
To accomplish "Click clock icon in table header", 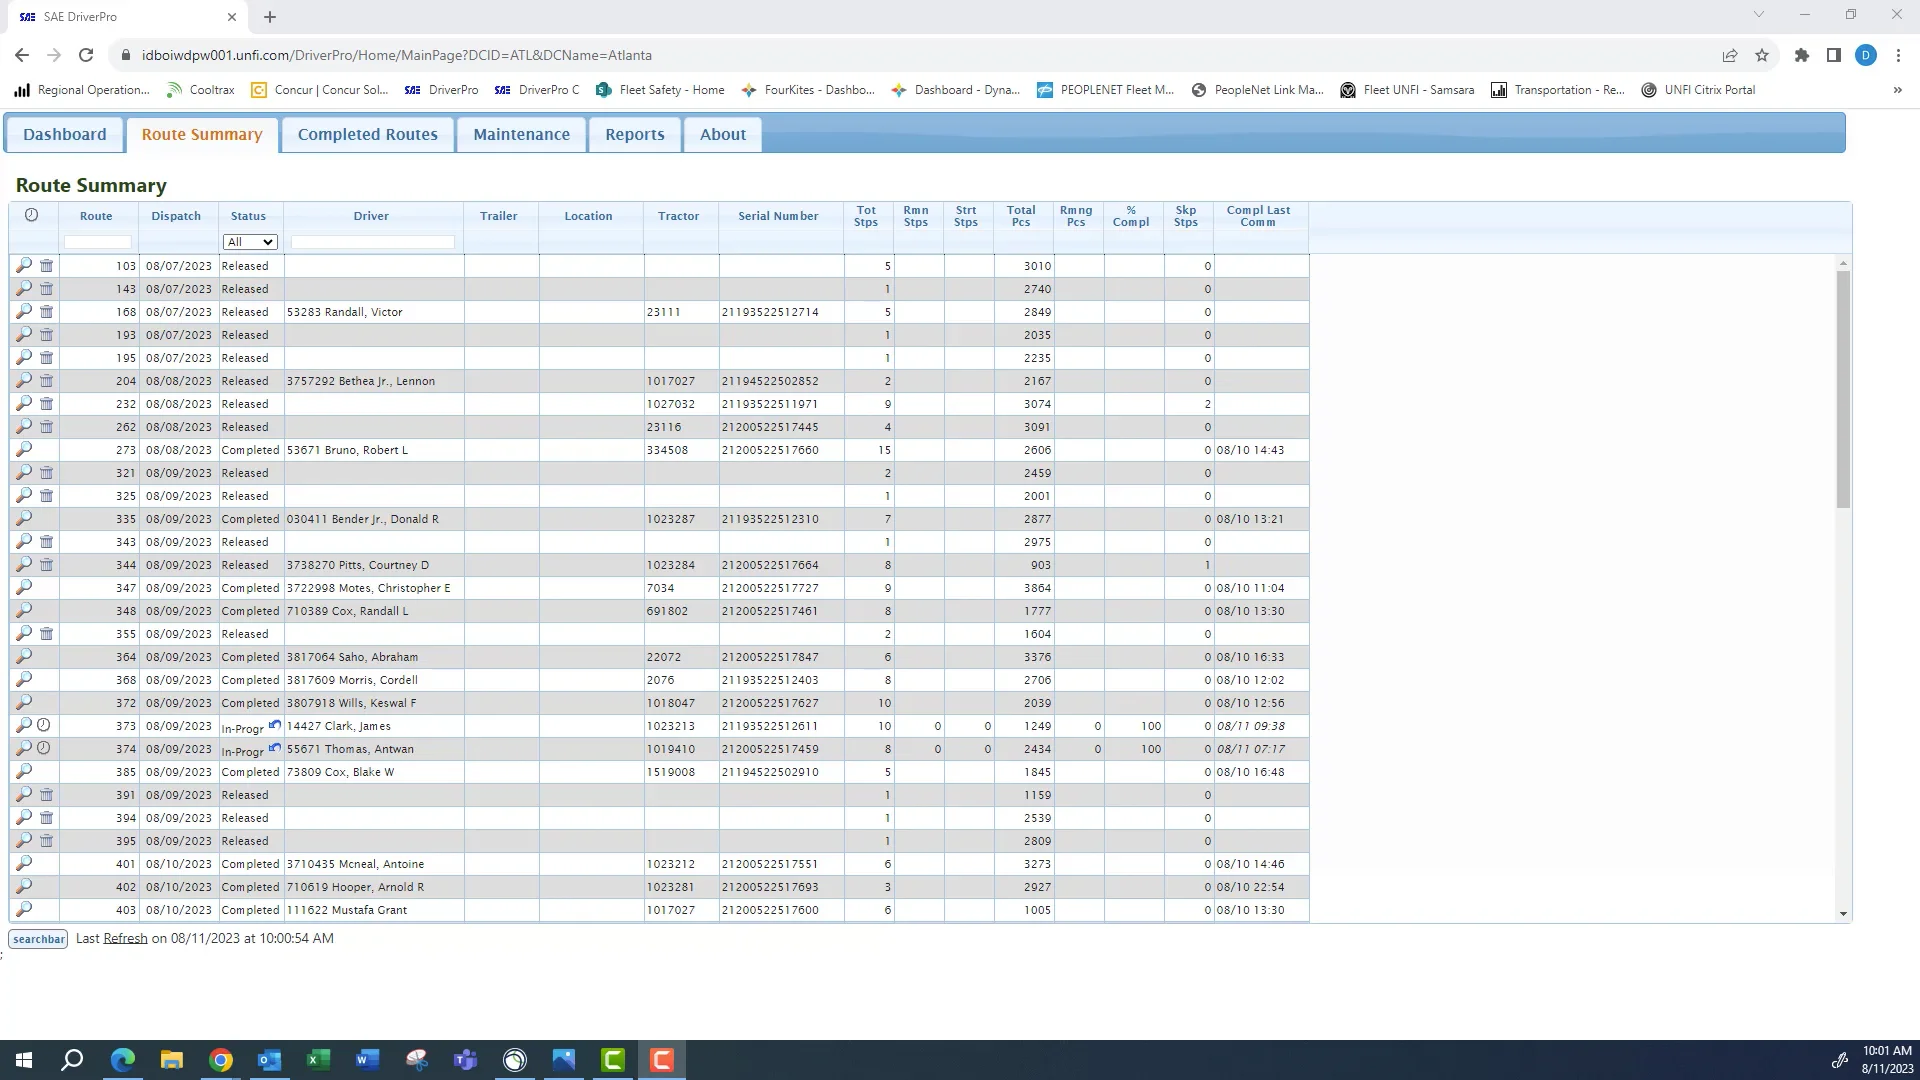I will tap(32, 215).
